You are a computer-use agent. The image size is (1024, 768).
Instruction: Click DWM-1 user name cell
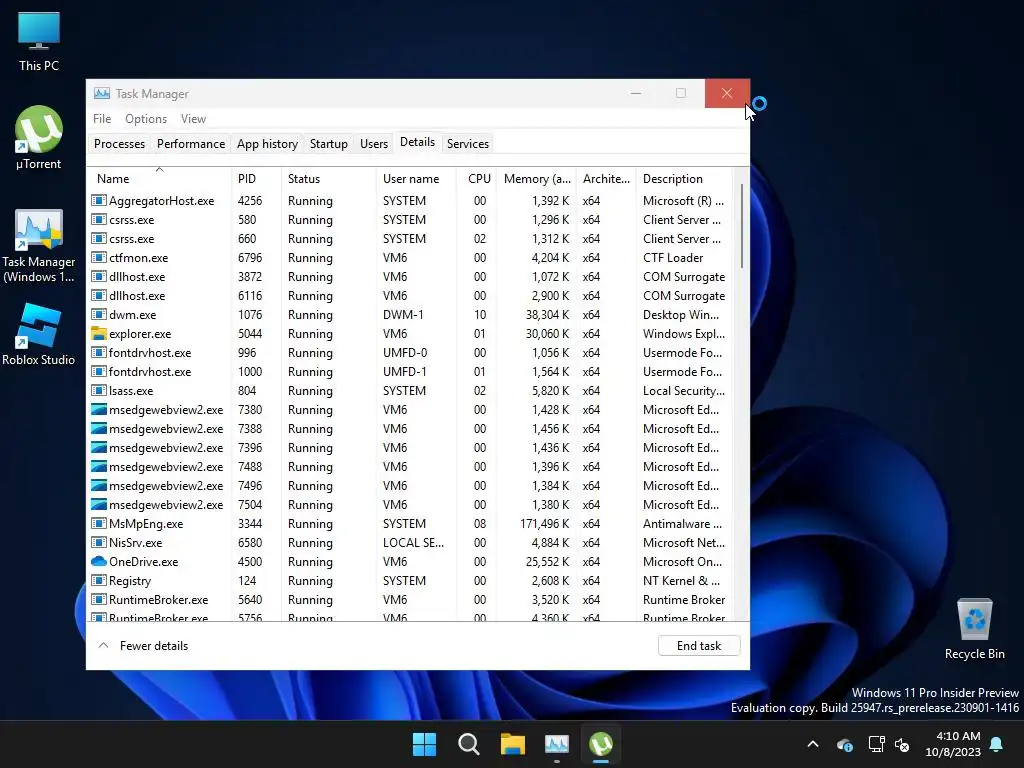tap(403, 315)
